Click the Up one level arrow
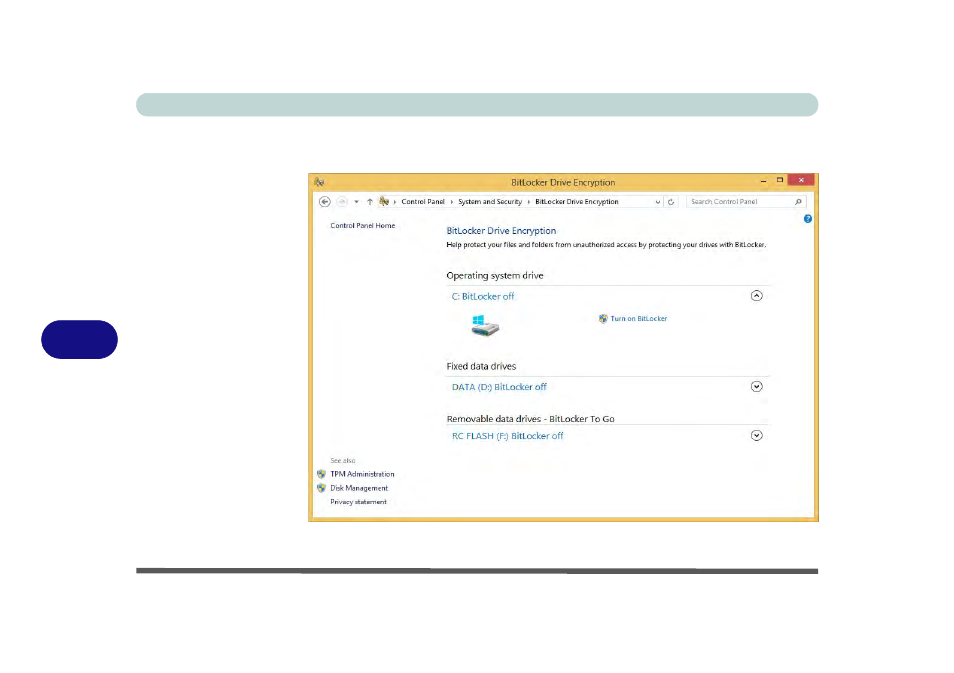The height and width of the screenshot is (673, 954). pos(369,201)
